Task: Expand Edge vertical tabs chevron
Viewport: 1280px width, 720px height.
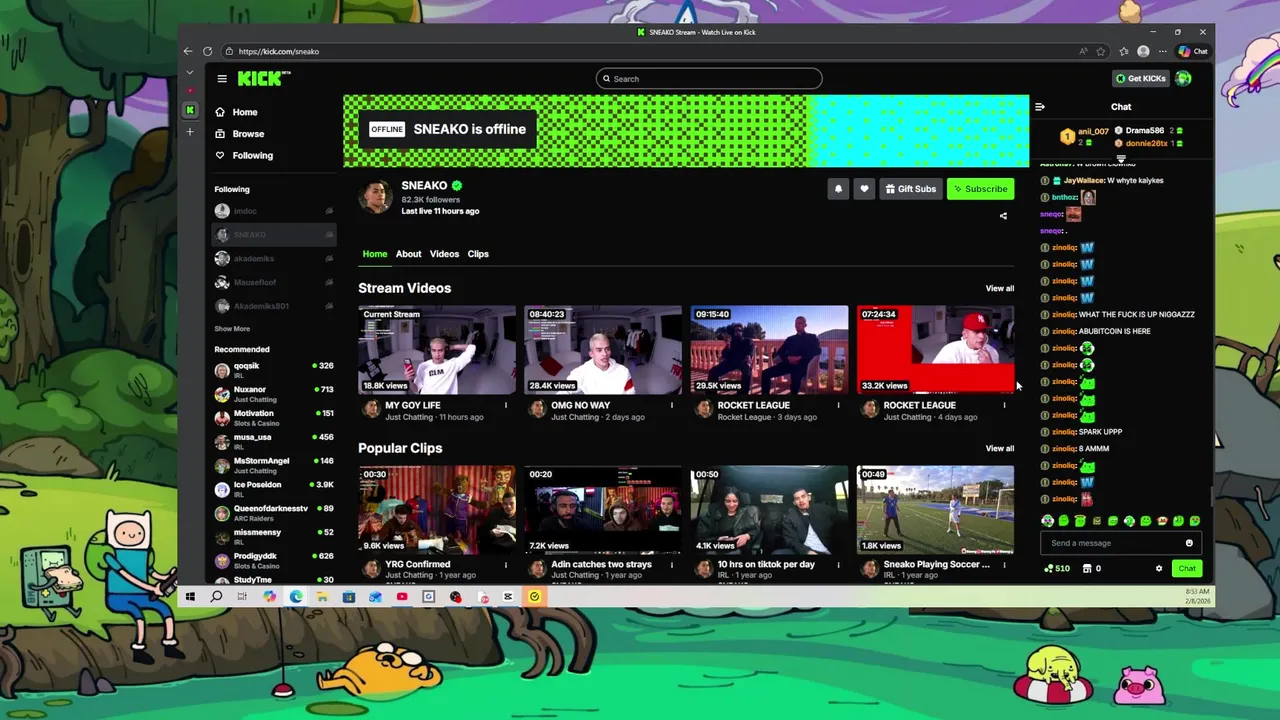Action: pyautogui.click(x=189, y=72)
